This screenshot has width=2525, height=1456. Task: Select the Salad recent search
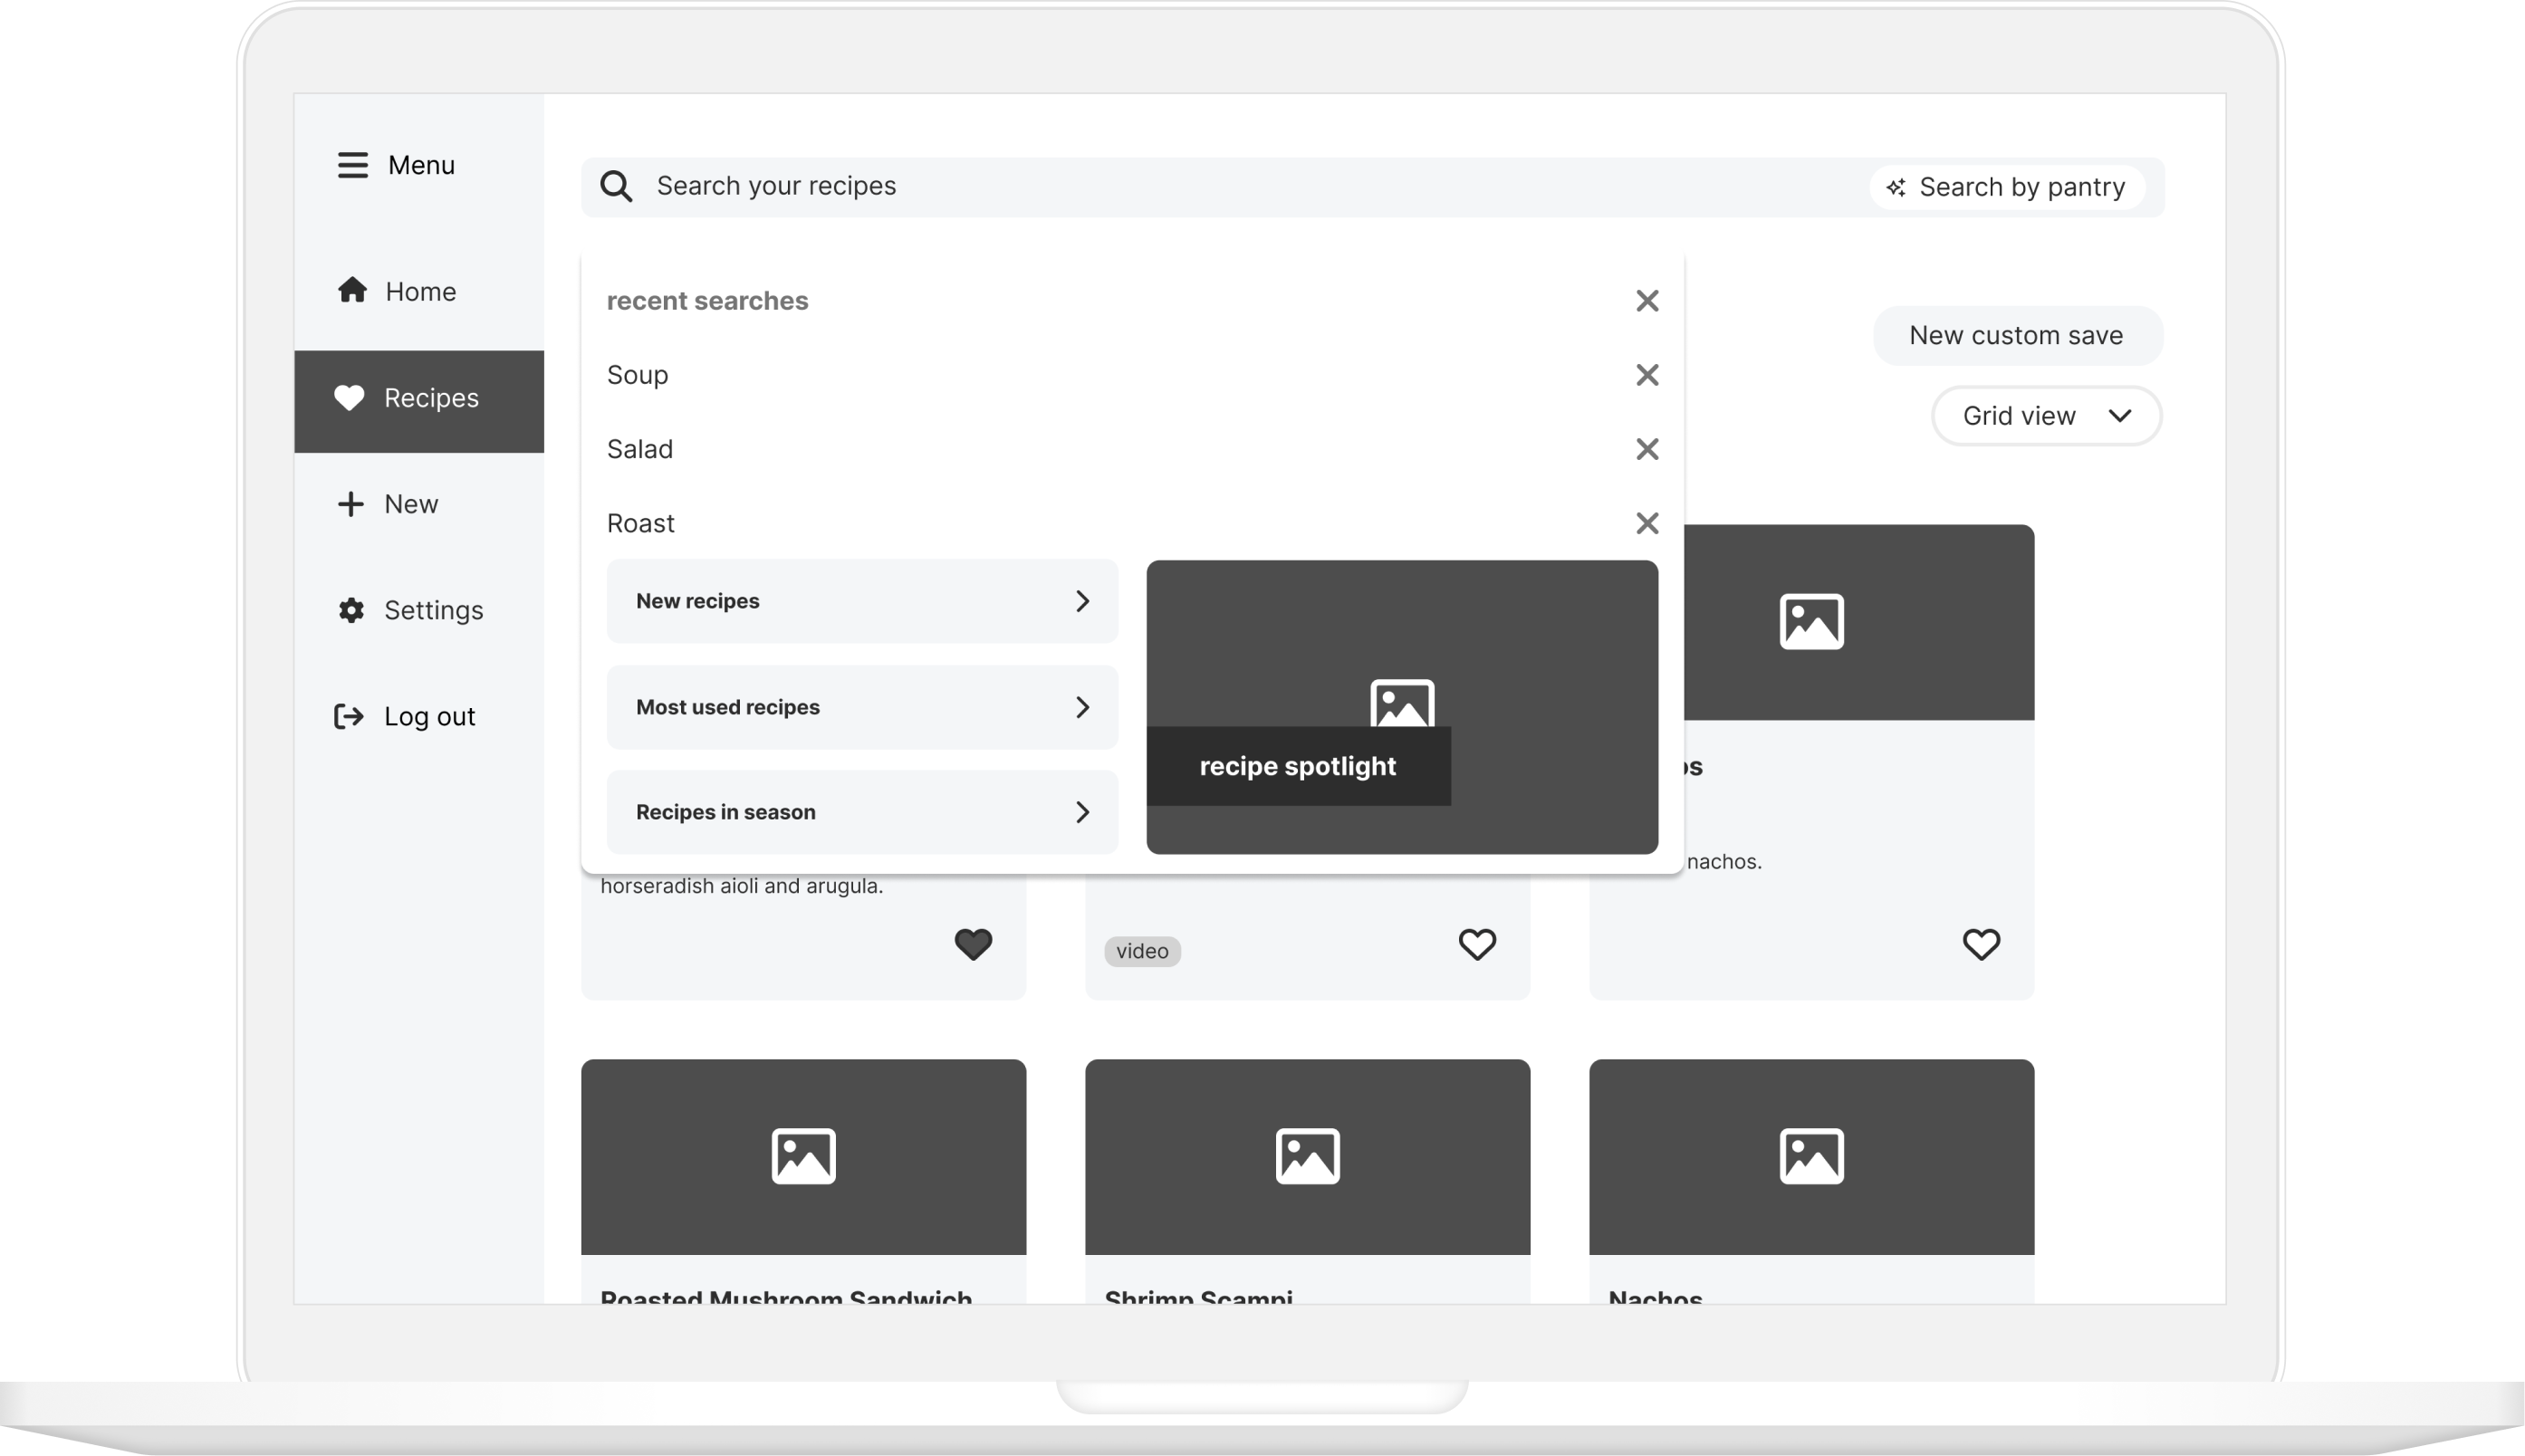(640, 449)
